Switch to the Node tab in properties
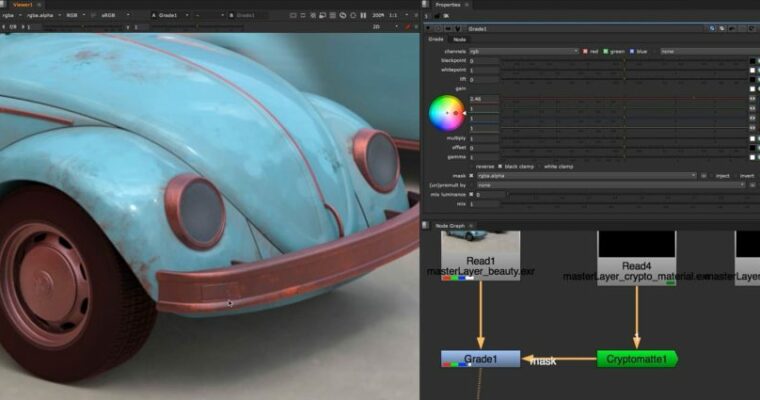 point(460,39)
